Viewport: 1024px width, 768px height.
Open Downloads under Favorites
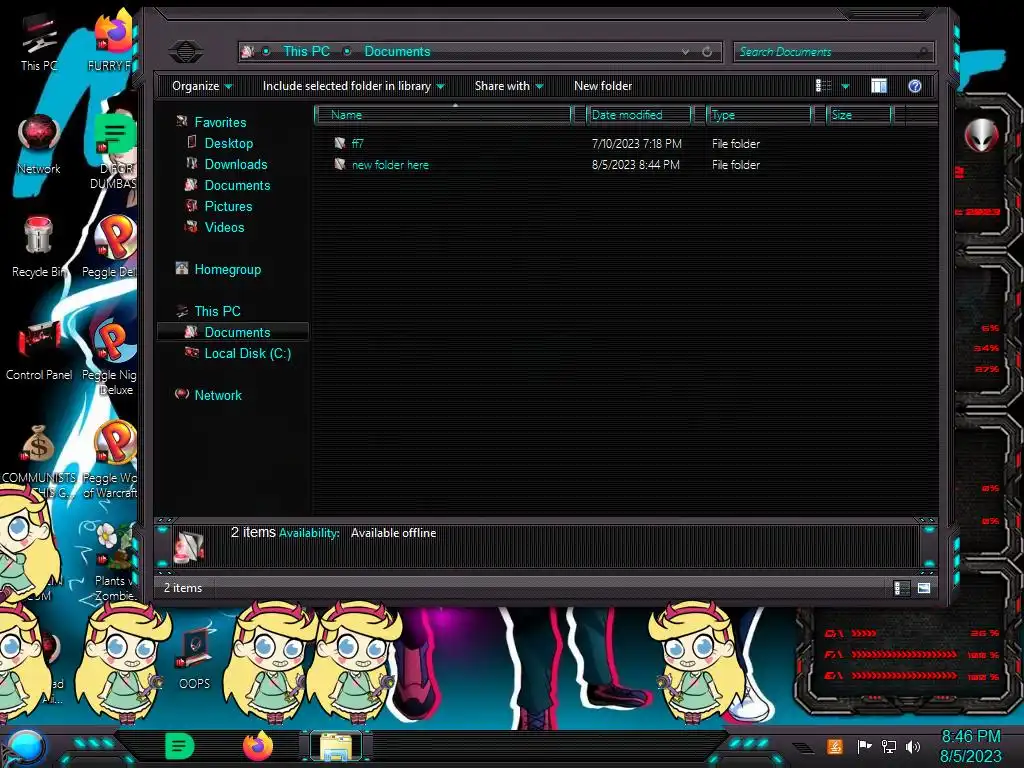[x=236, y=164]
